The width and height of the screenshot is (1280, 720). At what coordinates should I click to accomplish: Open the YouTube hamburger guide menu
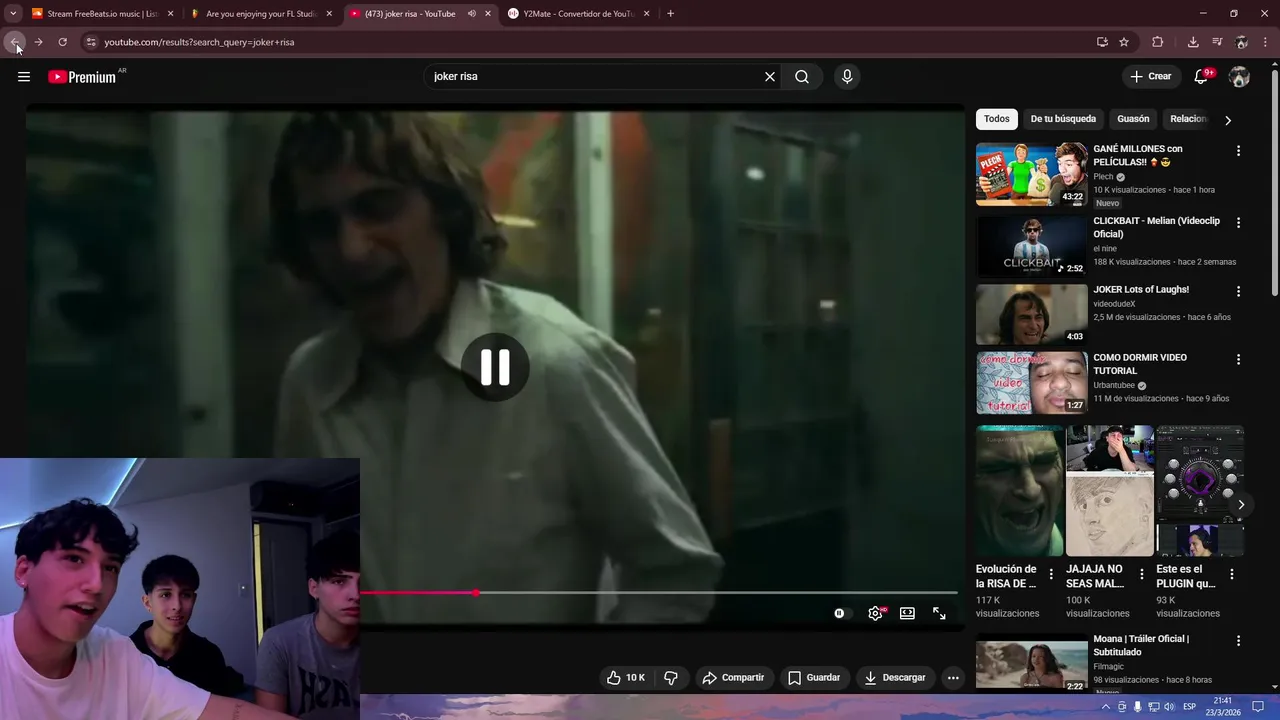pos(24,77)
